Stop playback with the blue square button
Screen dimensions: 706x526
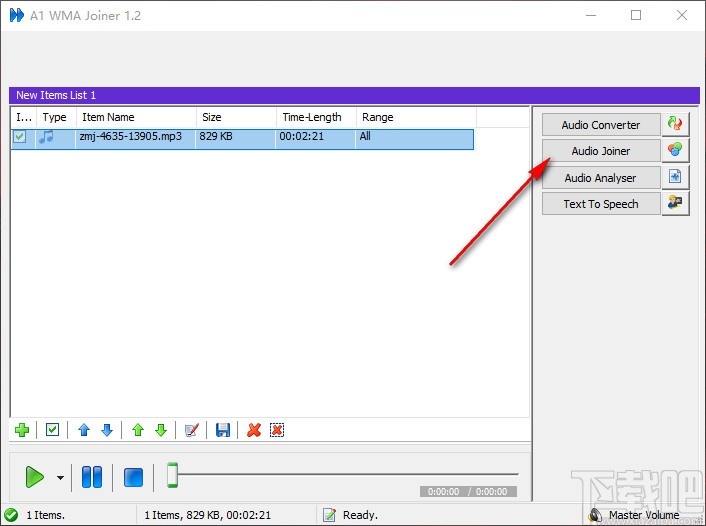(133, 477)
